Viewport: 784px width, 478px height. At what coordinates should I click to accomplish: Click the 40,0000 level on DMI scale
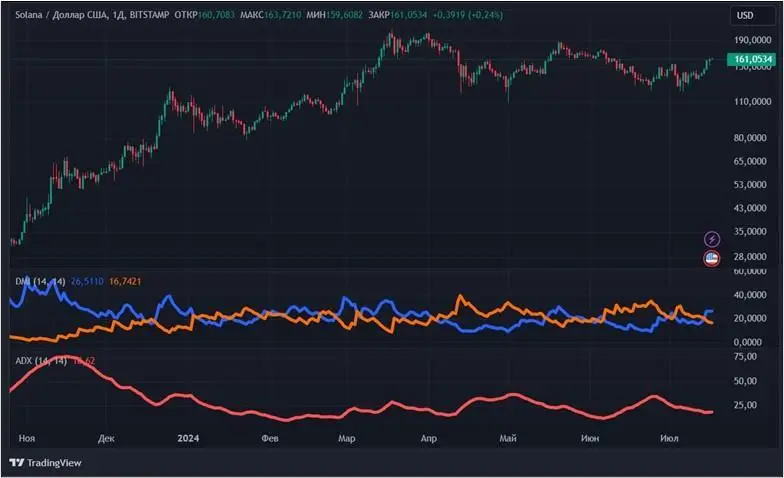coord(750,295)
